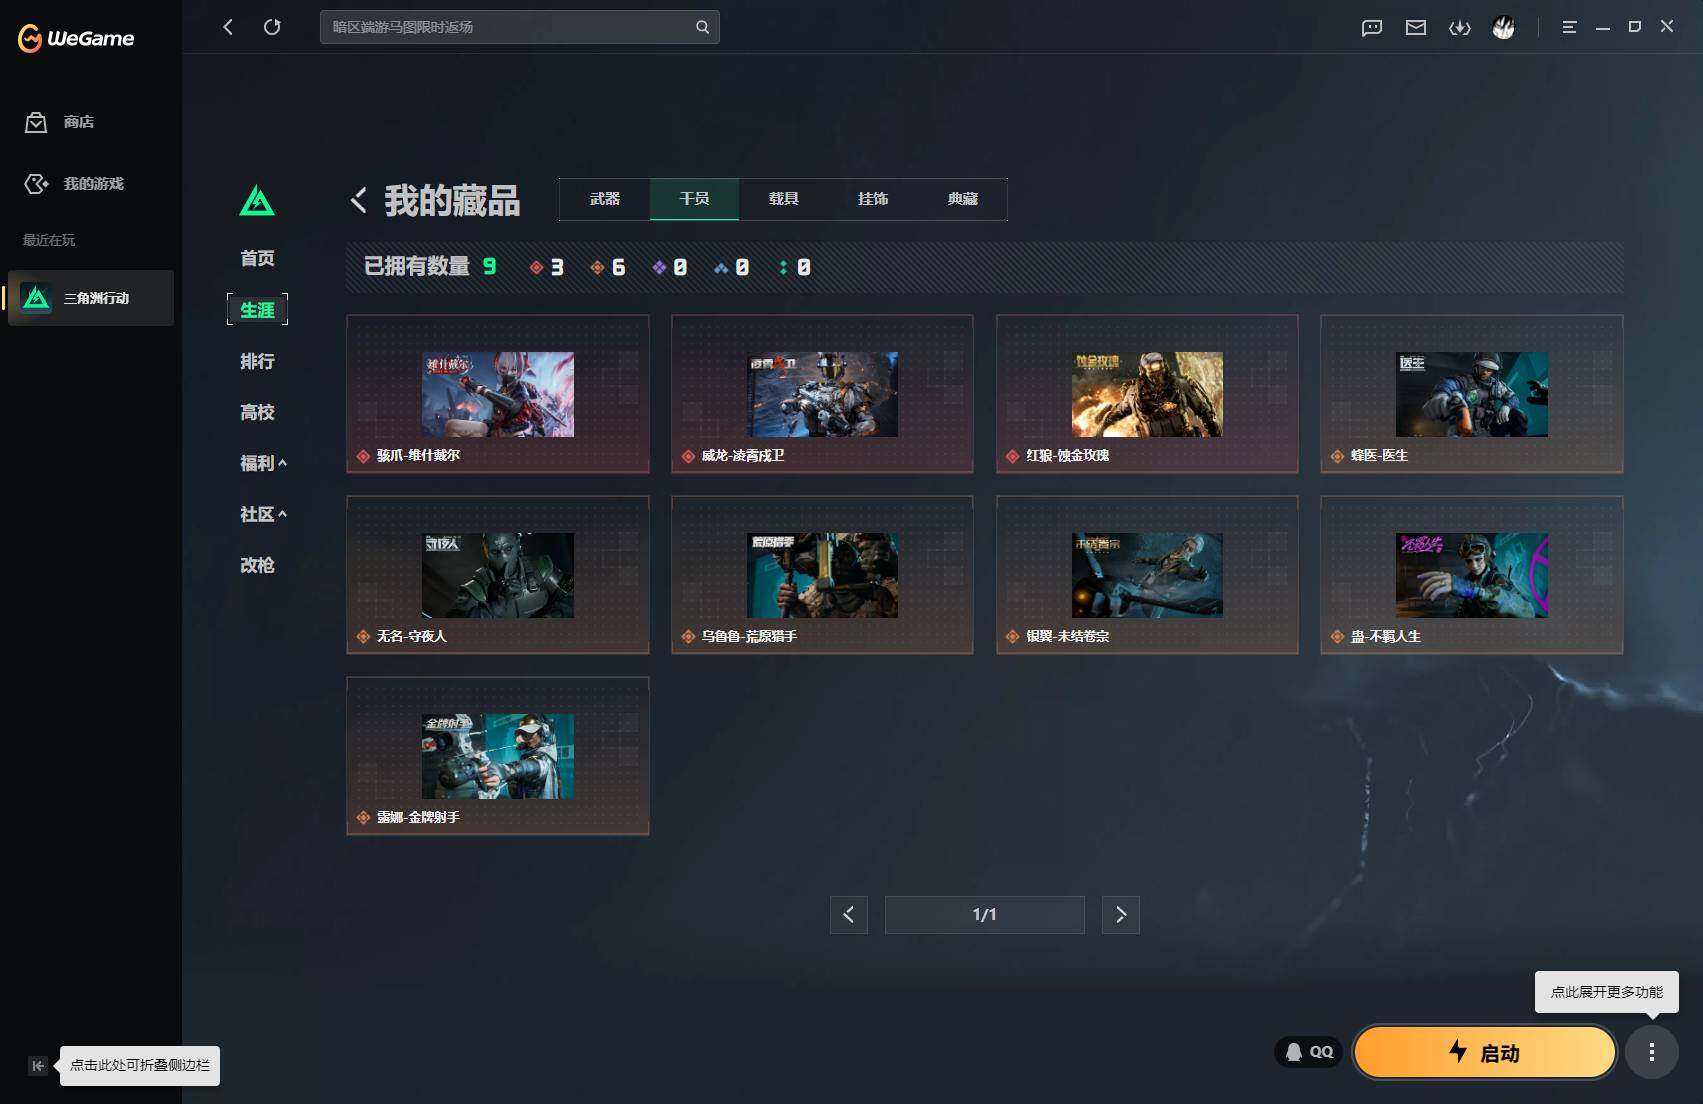
Task: Select the 干员 tab
Action: 694,199
